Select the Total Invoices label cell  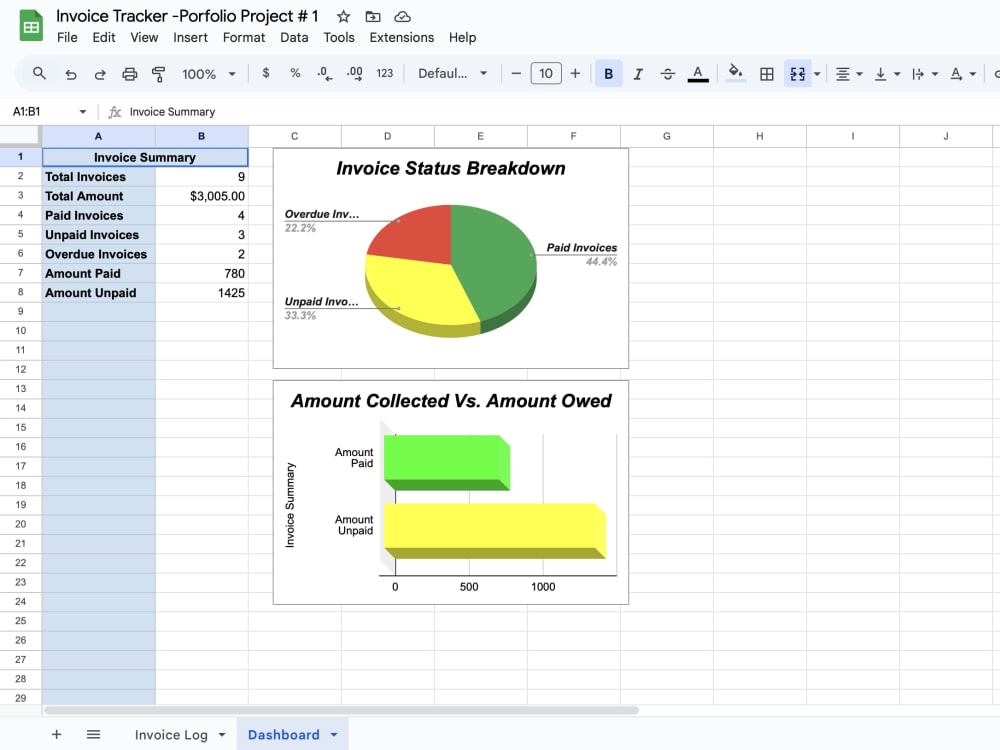(x=99, y=177)
